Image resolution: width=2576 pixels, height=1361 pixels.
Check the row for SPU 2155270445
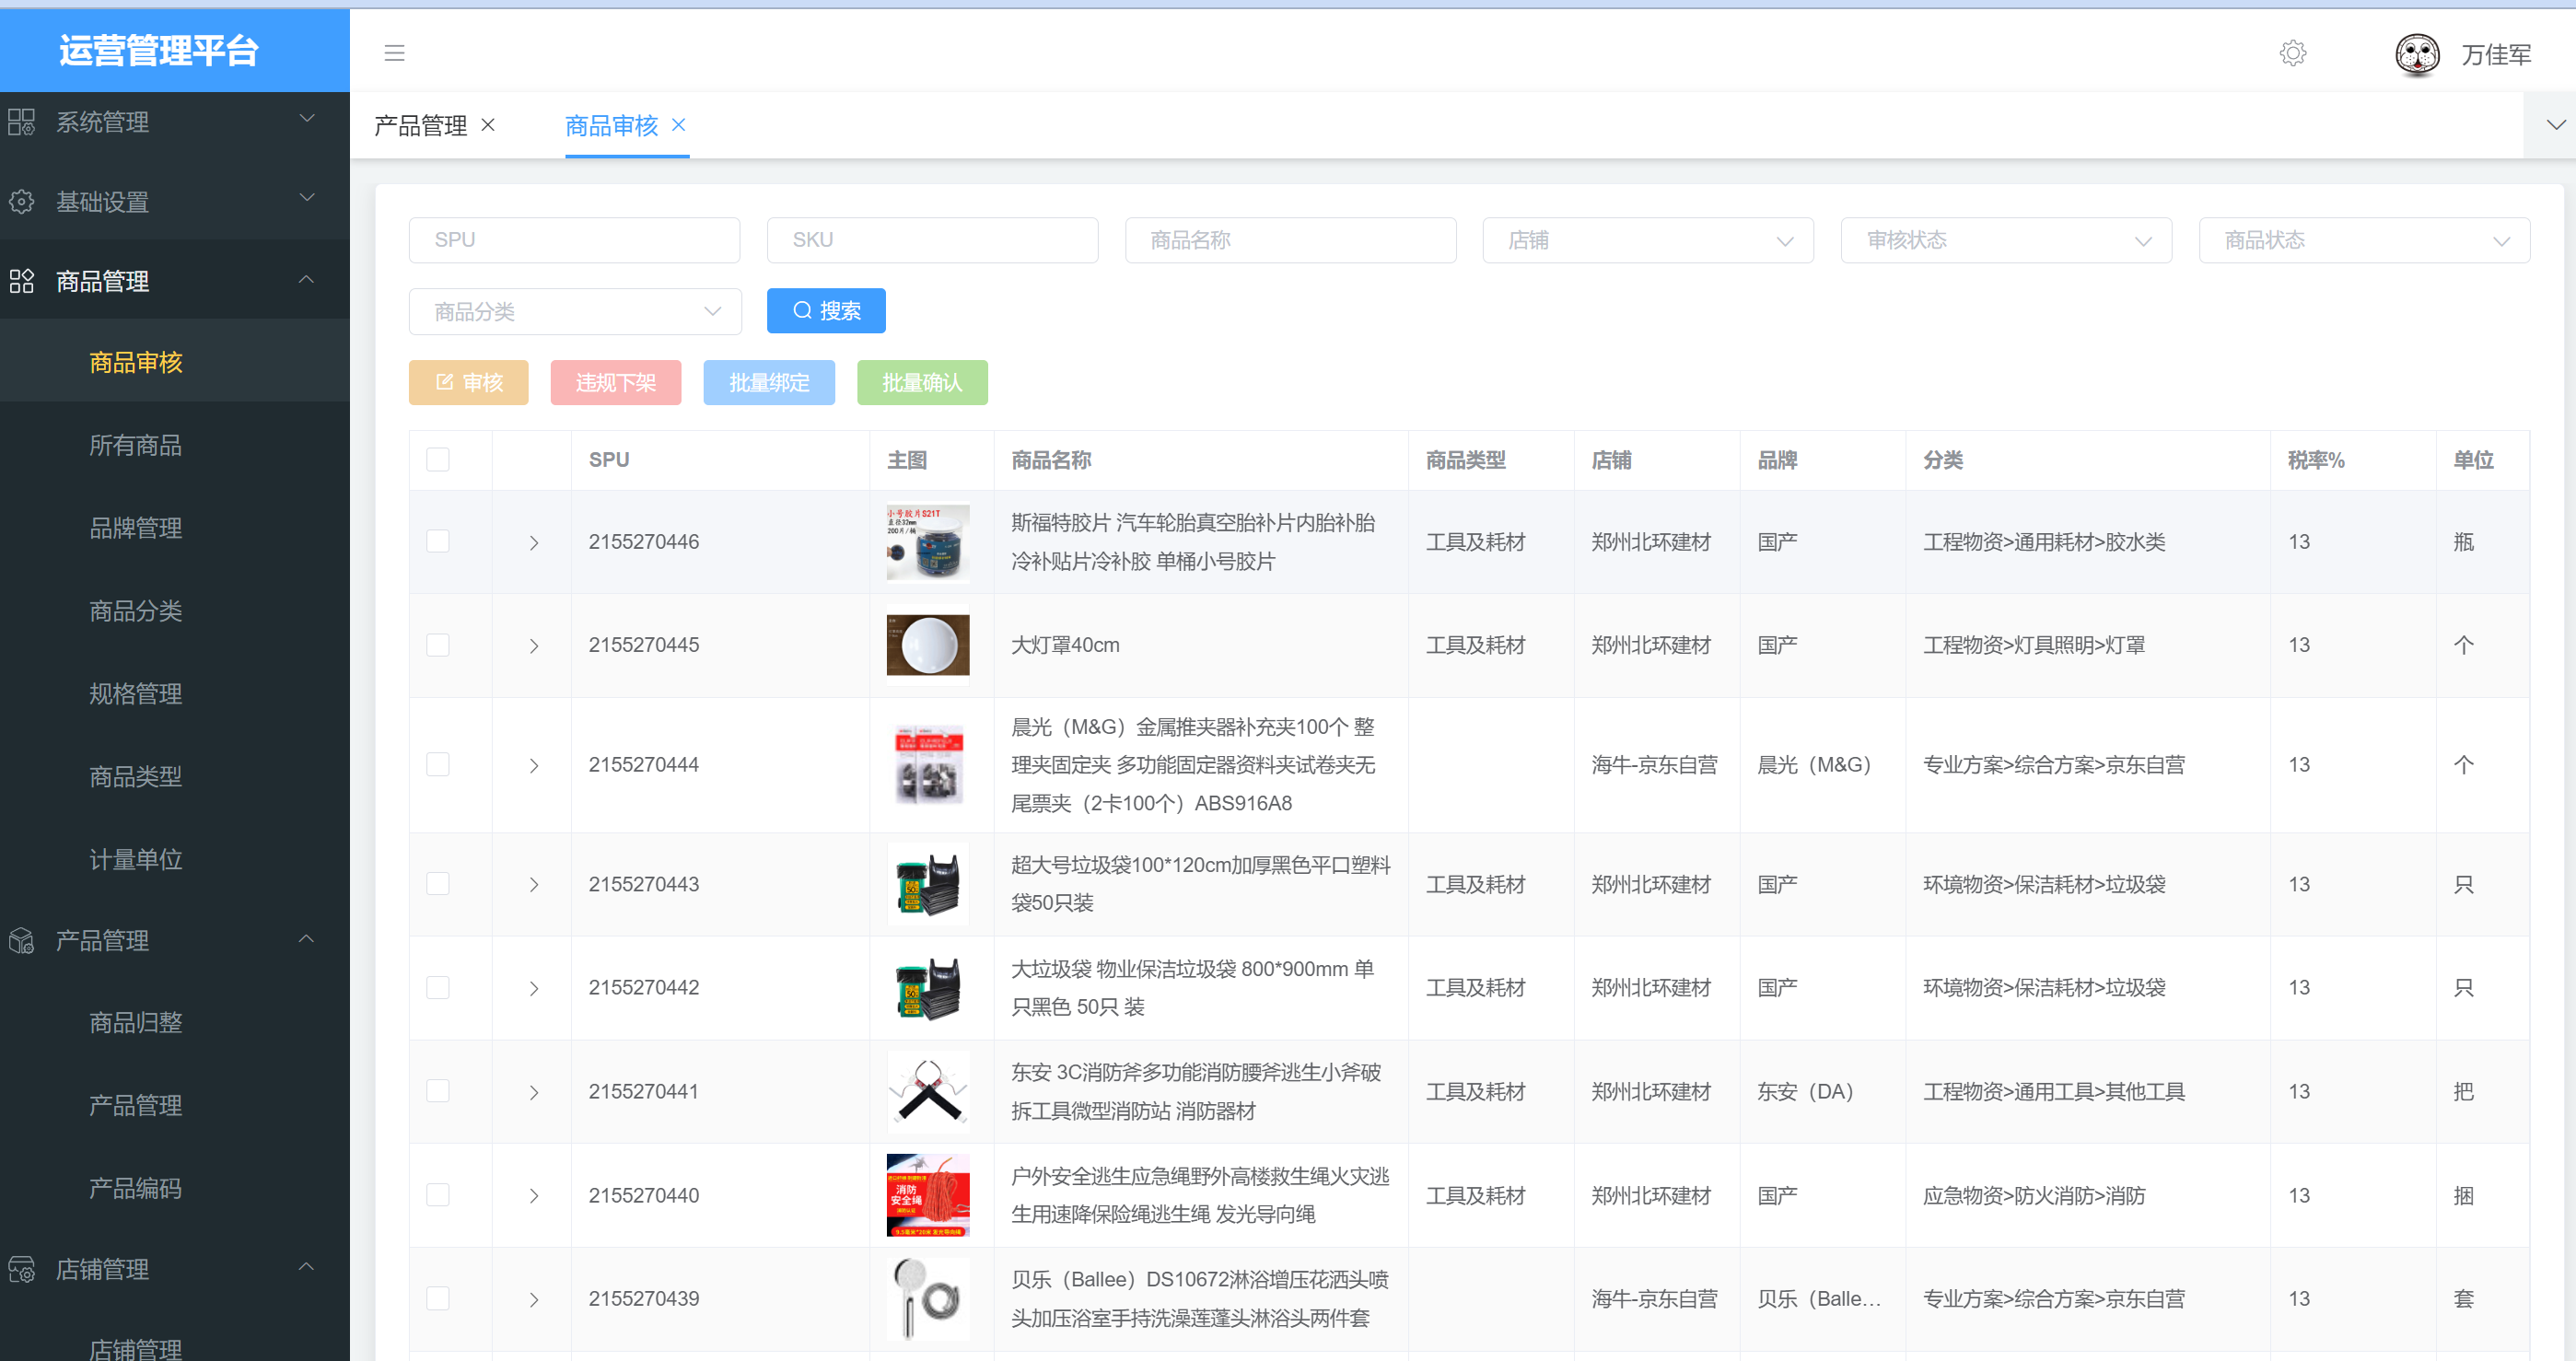coord(438,645)
